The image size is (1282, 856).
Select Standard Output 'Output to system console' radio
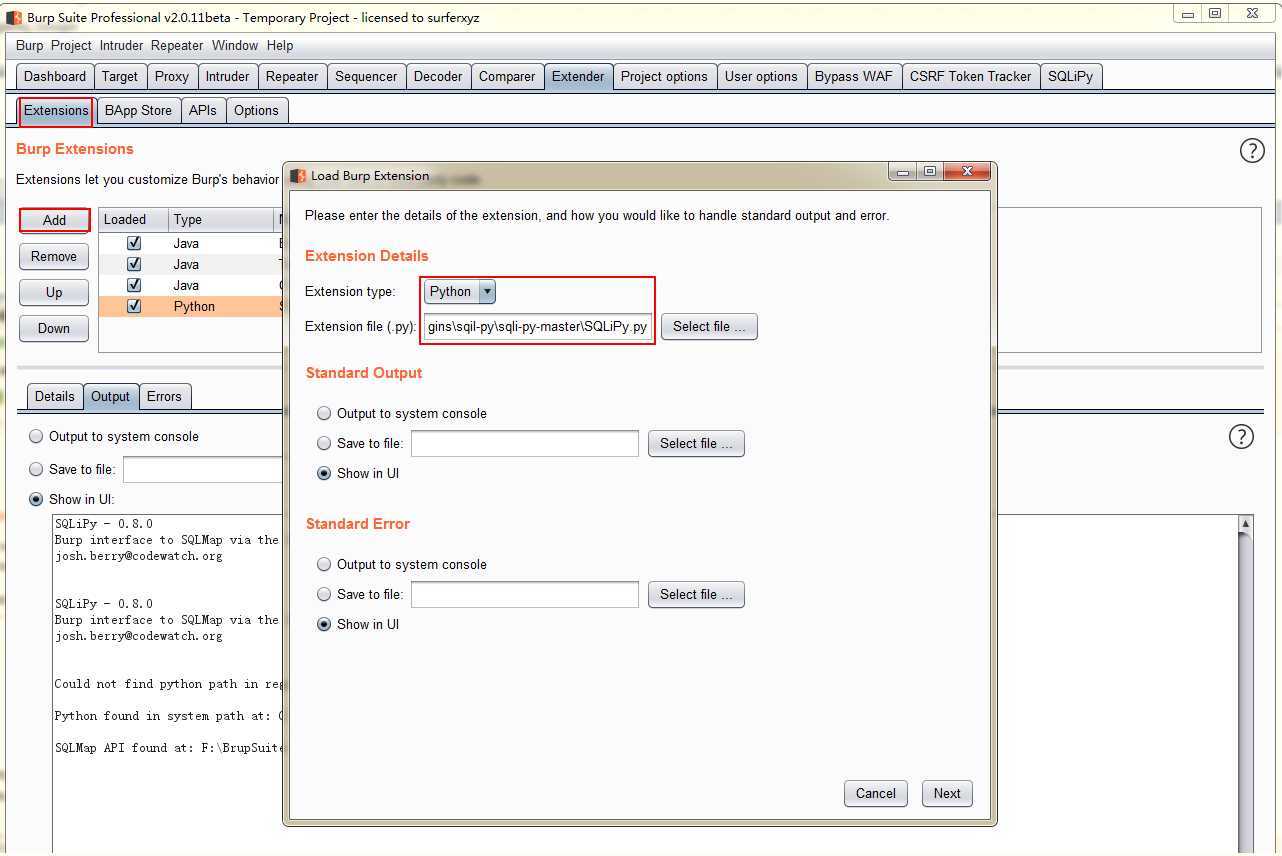[x=324, y=413]
